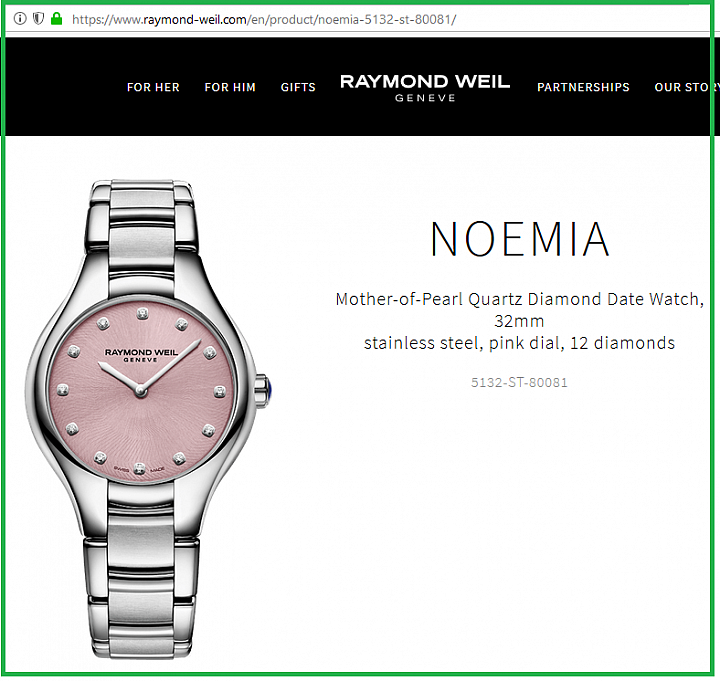Open the PARTNERSHIPS menu item

(583, 87)
